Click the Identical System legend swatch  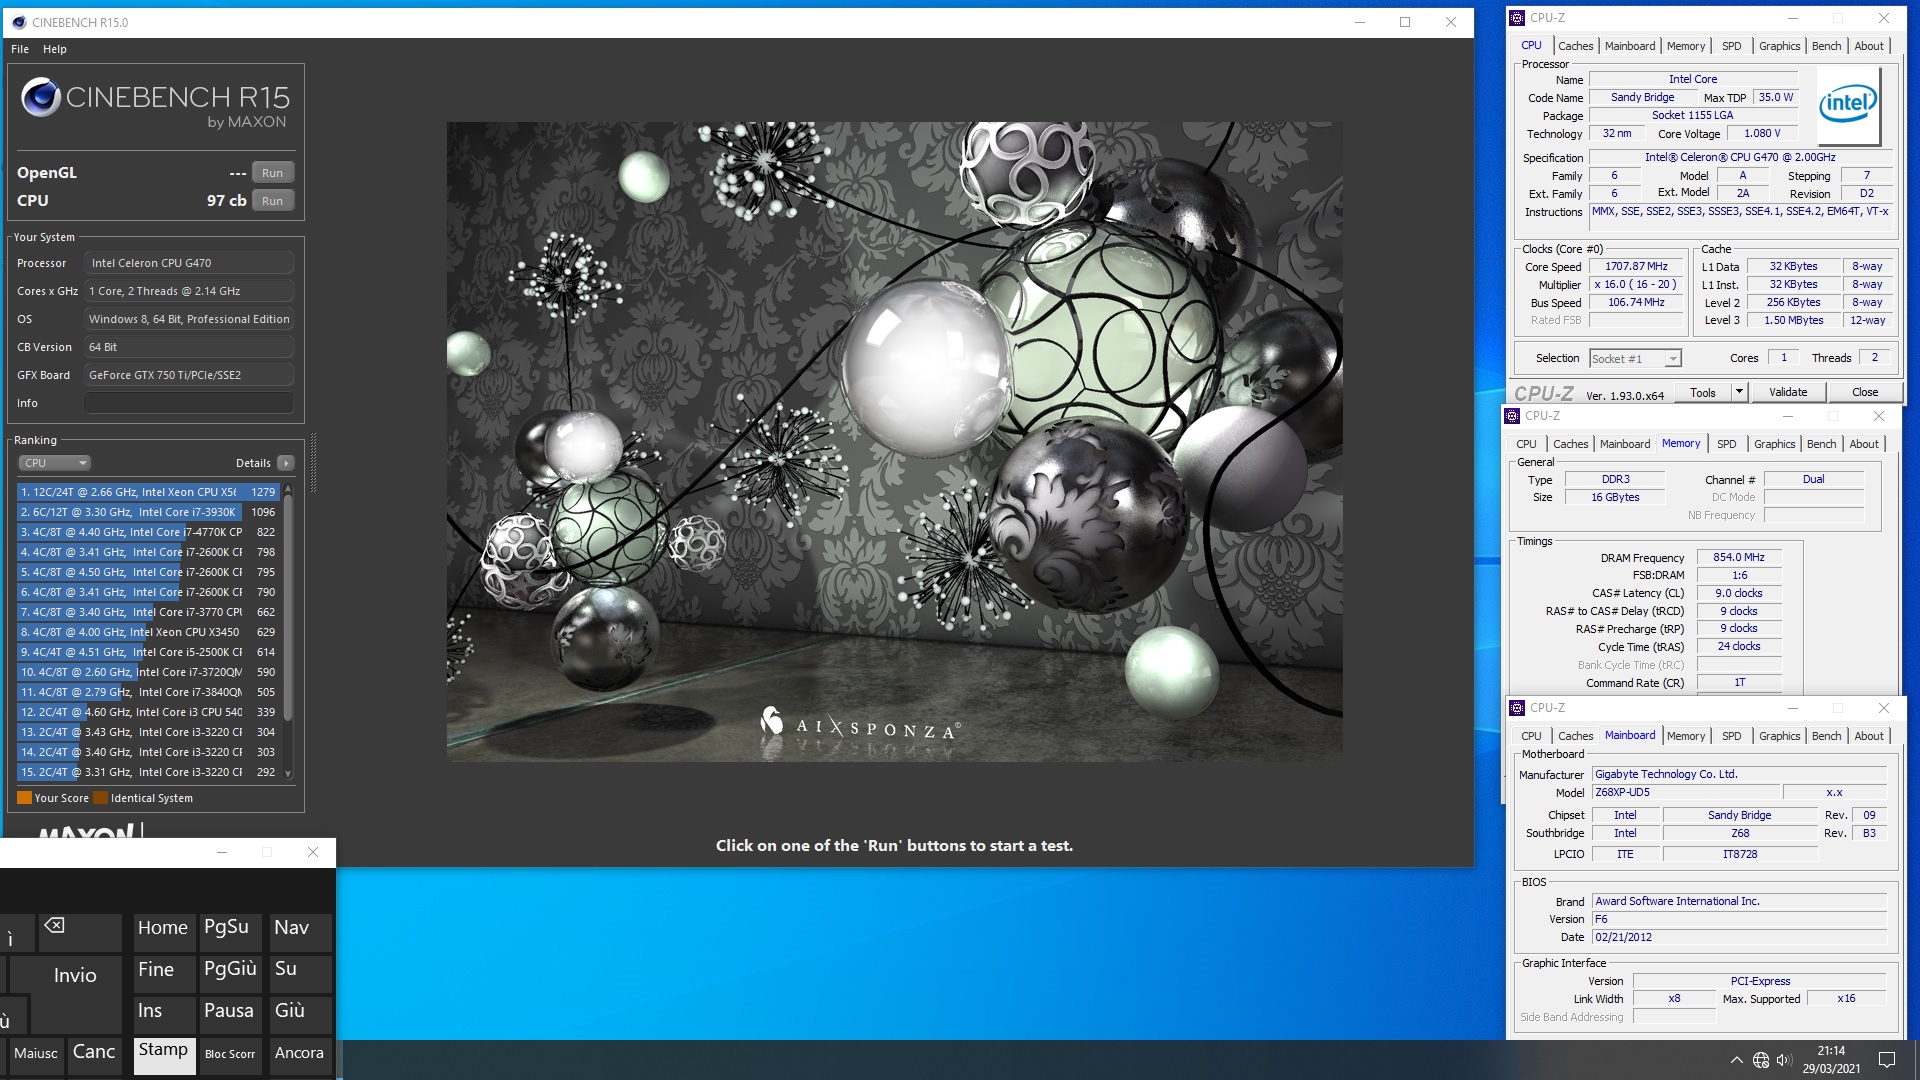[100, 798]
